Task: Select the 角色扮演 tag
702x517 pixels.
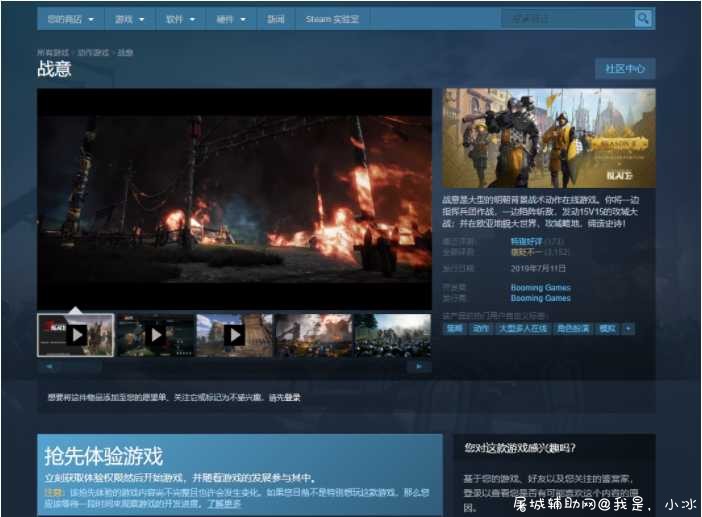Action: coord(573,329)
